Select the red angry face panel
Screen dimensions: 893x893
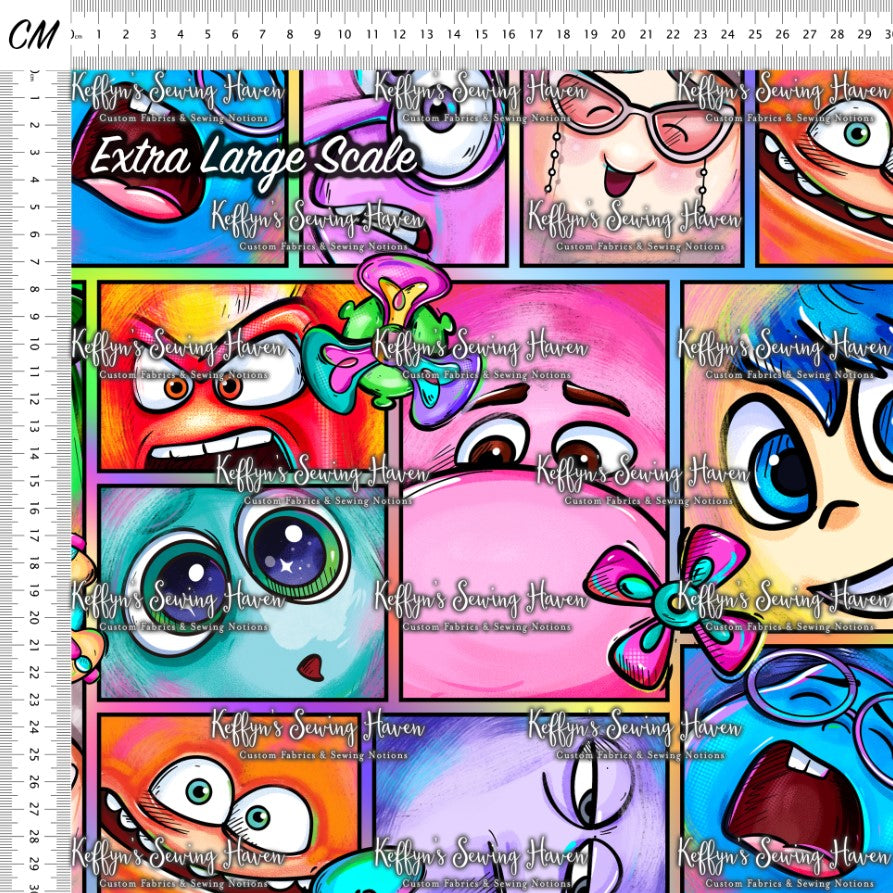[241, 376]
